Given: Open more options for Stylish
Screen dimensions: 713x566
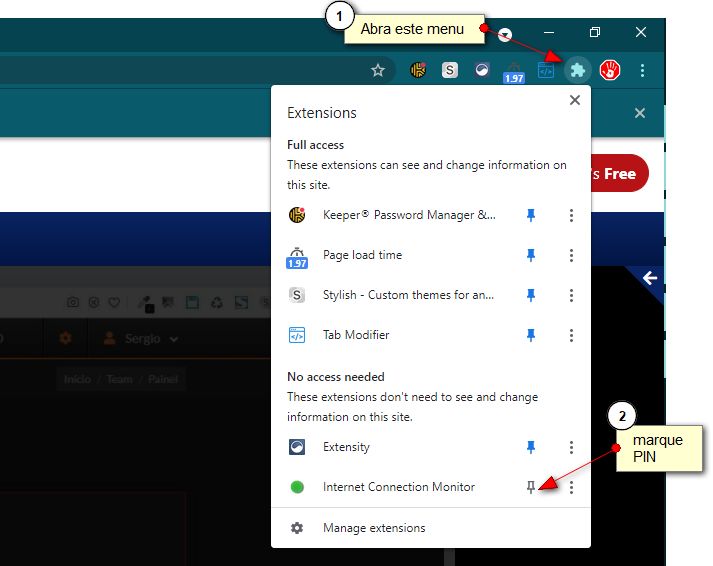Looking at the screenshot, I should point(571,295).
